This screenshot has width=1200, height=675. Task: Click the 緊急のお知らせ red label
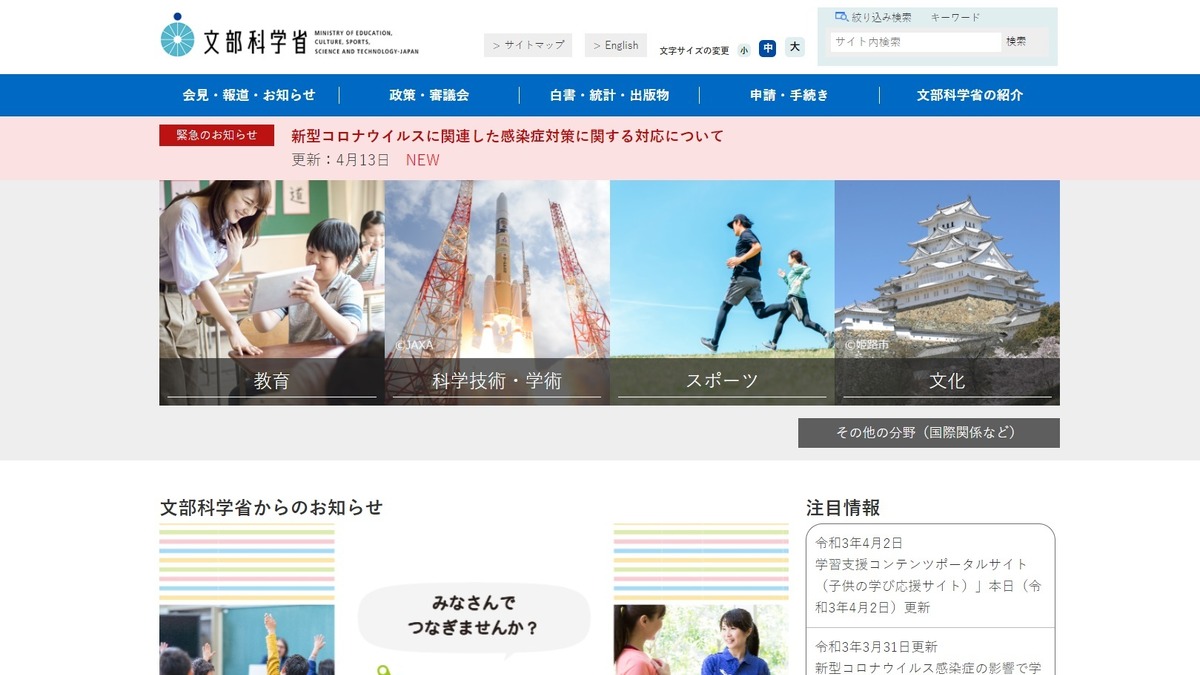(216, 135)
